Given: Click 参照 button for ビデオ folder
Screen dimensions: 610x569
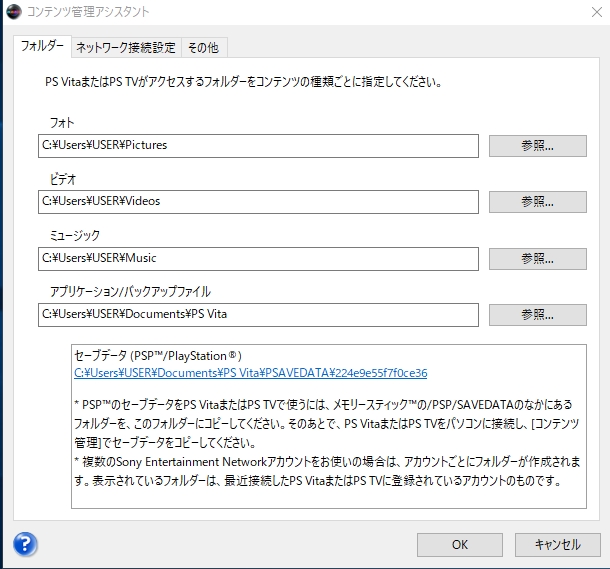Looking at the screenshot, I should [x=538, y=202].
